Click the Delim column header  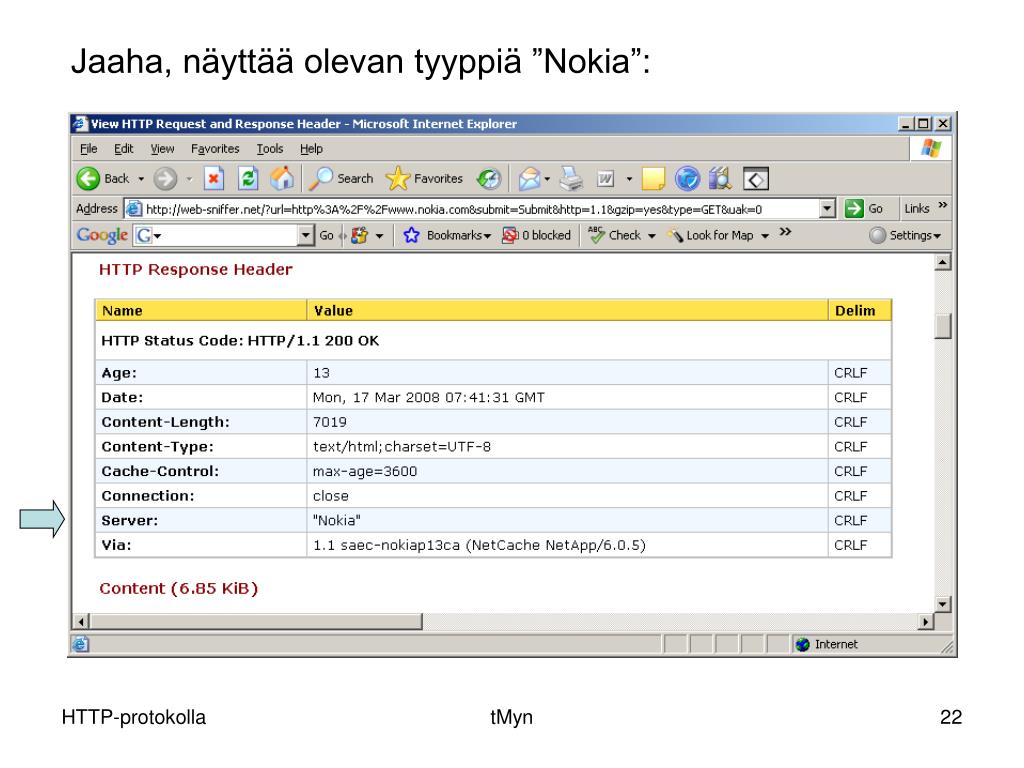point(859,311)
